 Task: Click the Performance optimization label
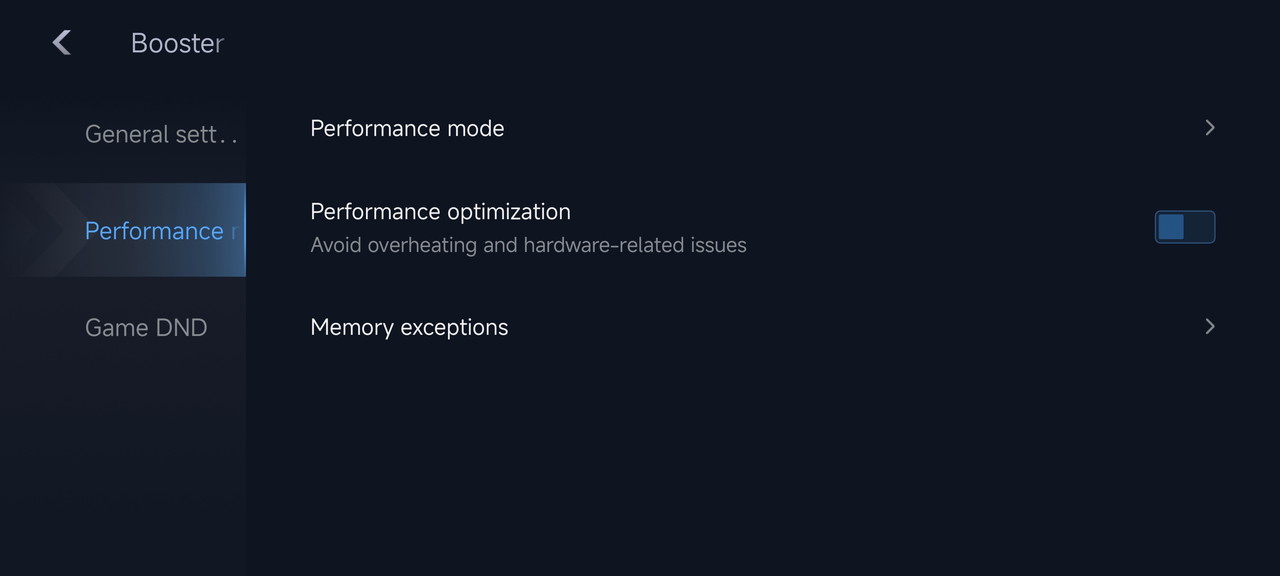coord(440,212)
